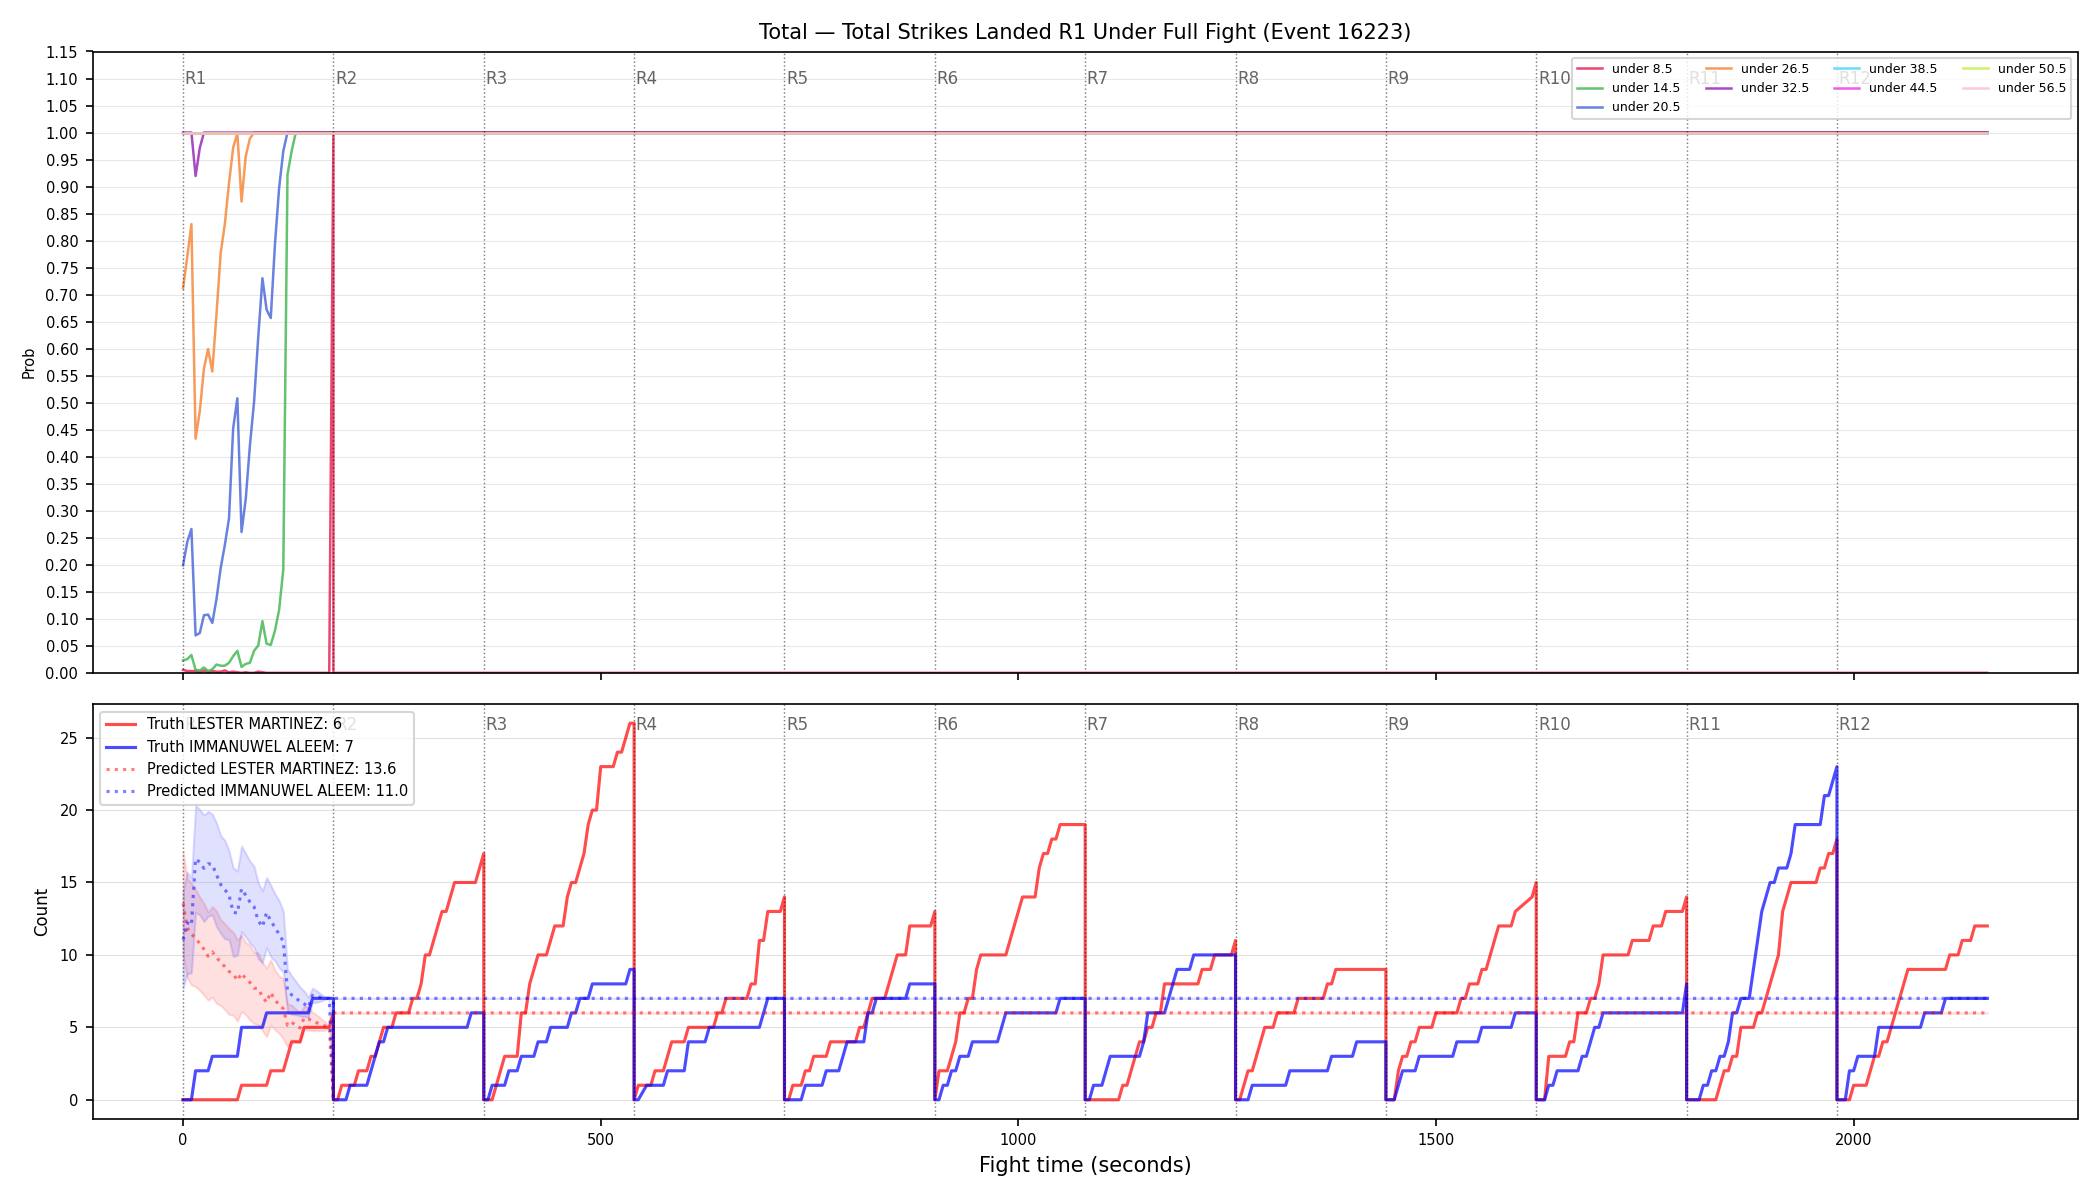Click R10 round label in the probability chart
Screen dimensions: 2100x1200
coord(1554,78)
